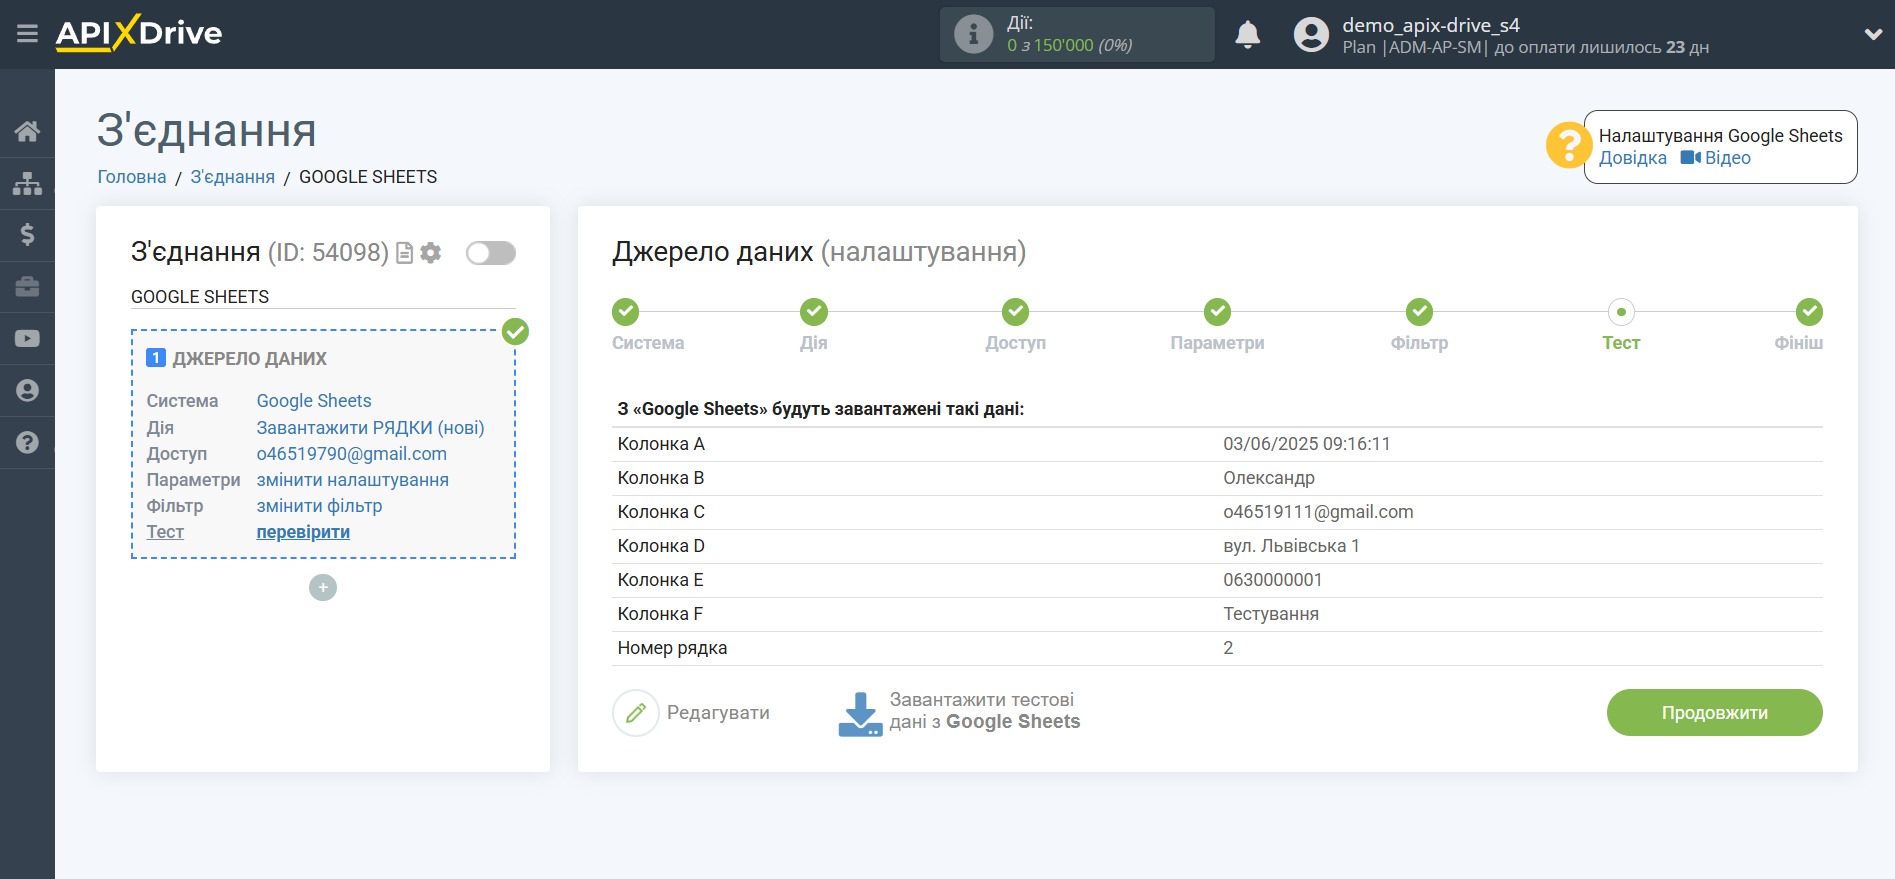Click змінити налаштування link
Viewport: 1895px width, 879px height.
tap(353, 480)
